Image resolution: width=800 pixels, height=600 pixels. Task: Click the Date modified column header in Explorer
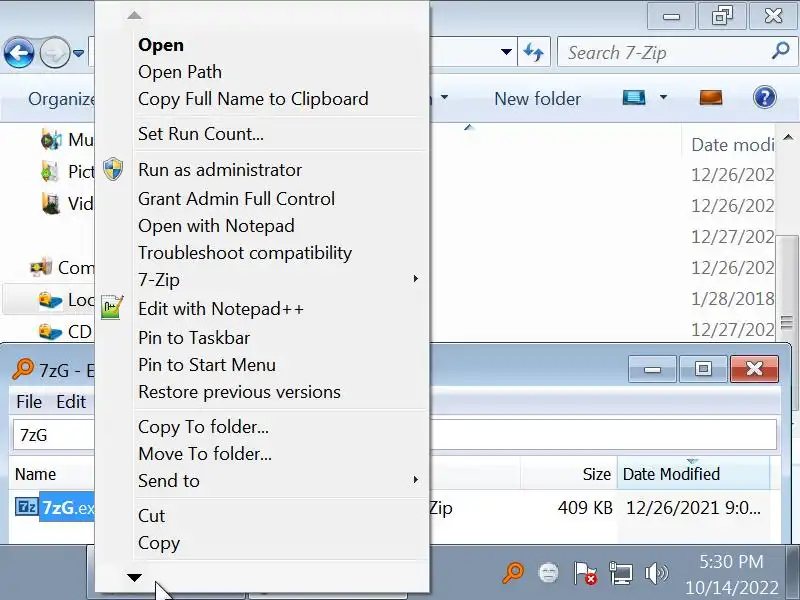733,145
